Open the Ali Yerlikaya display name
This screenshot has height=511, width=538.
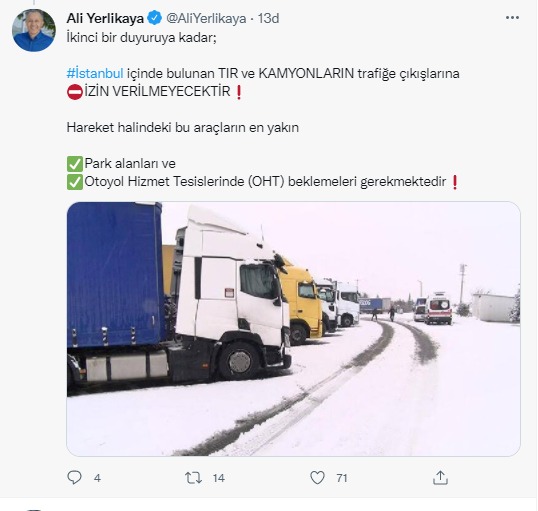click(105, 18)
